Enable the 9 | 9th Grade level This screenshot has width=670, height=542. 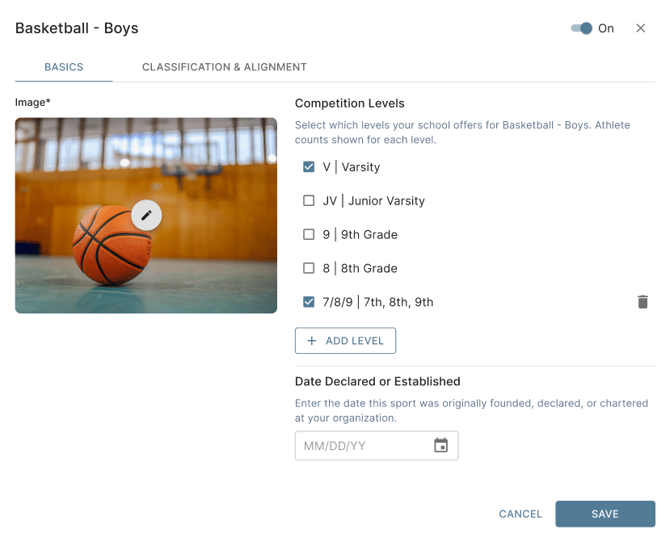point(309,235)
